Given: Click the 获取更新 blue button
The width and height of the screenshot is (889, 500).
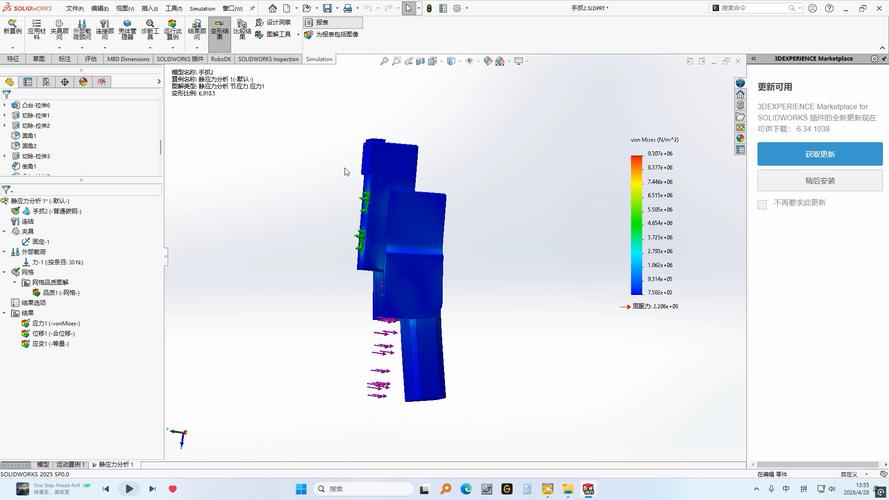Looking at the screenshot, I should (x=820, y=154).
